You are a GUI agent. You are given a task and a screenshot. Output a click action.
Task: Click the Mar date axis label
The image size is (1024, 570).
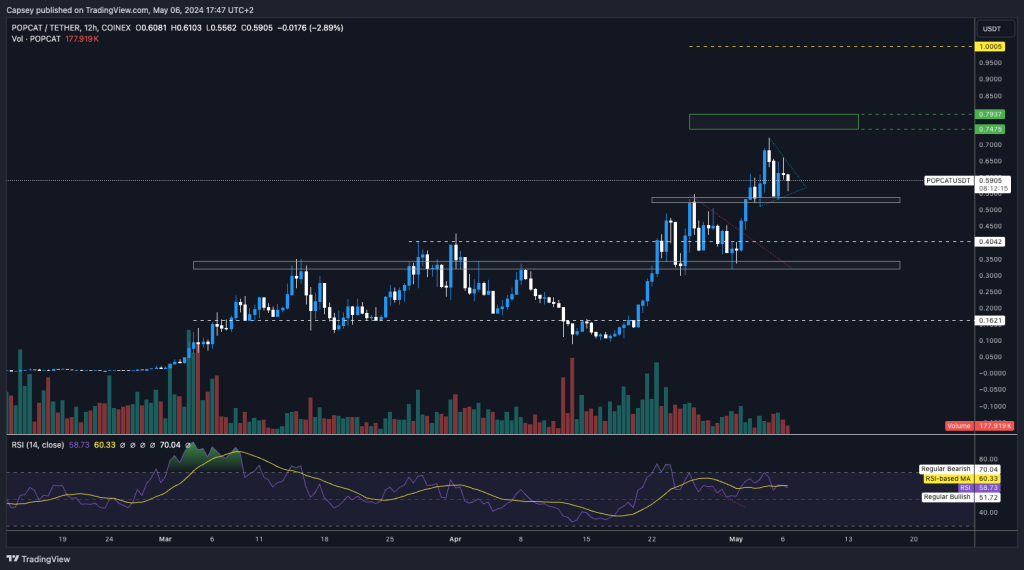[165, 539]
